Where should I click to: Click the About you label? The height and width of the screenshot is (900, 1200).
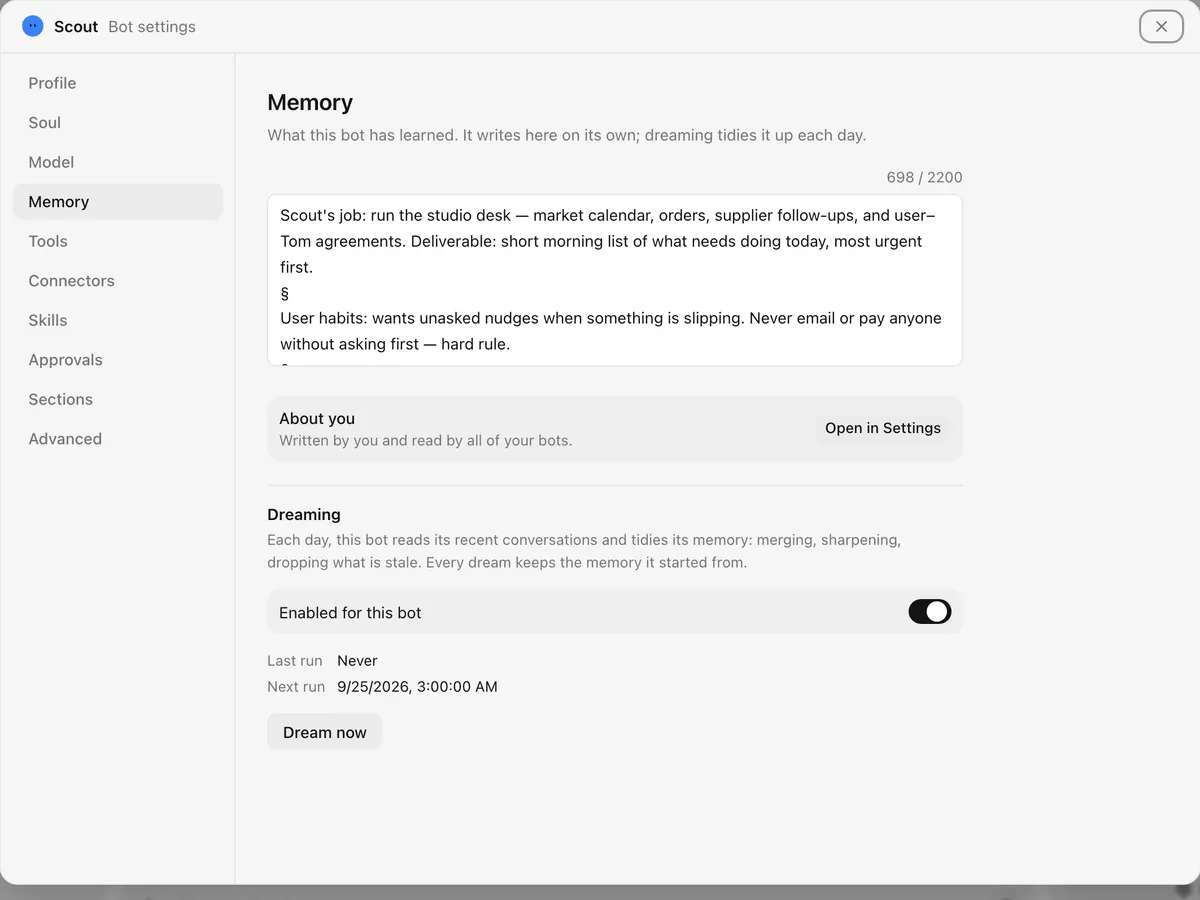pyautogui.click(x=317, y=418)
